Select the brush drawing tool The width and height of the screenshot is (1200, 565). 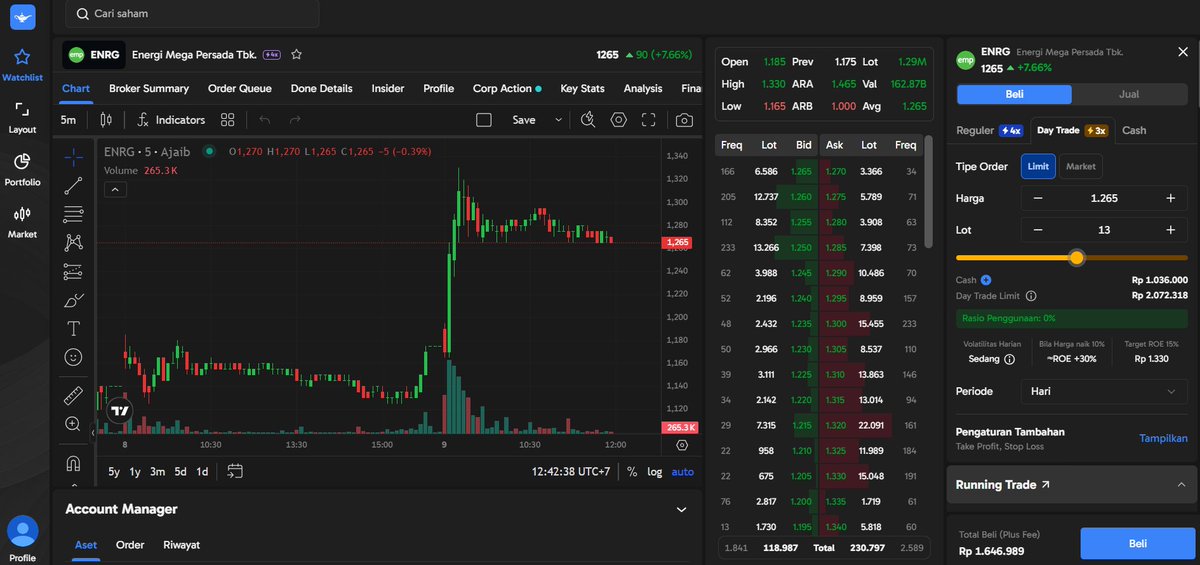(x=73, y=300)
